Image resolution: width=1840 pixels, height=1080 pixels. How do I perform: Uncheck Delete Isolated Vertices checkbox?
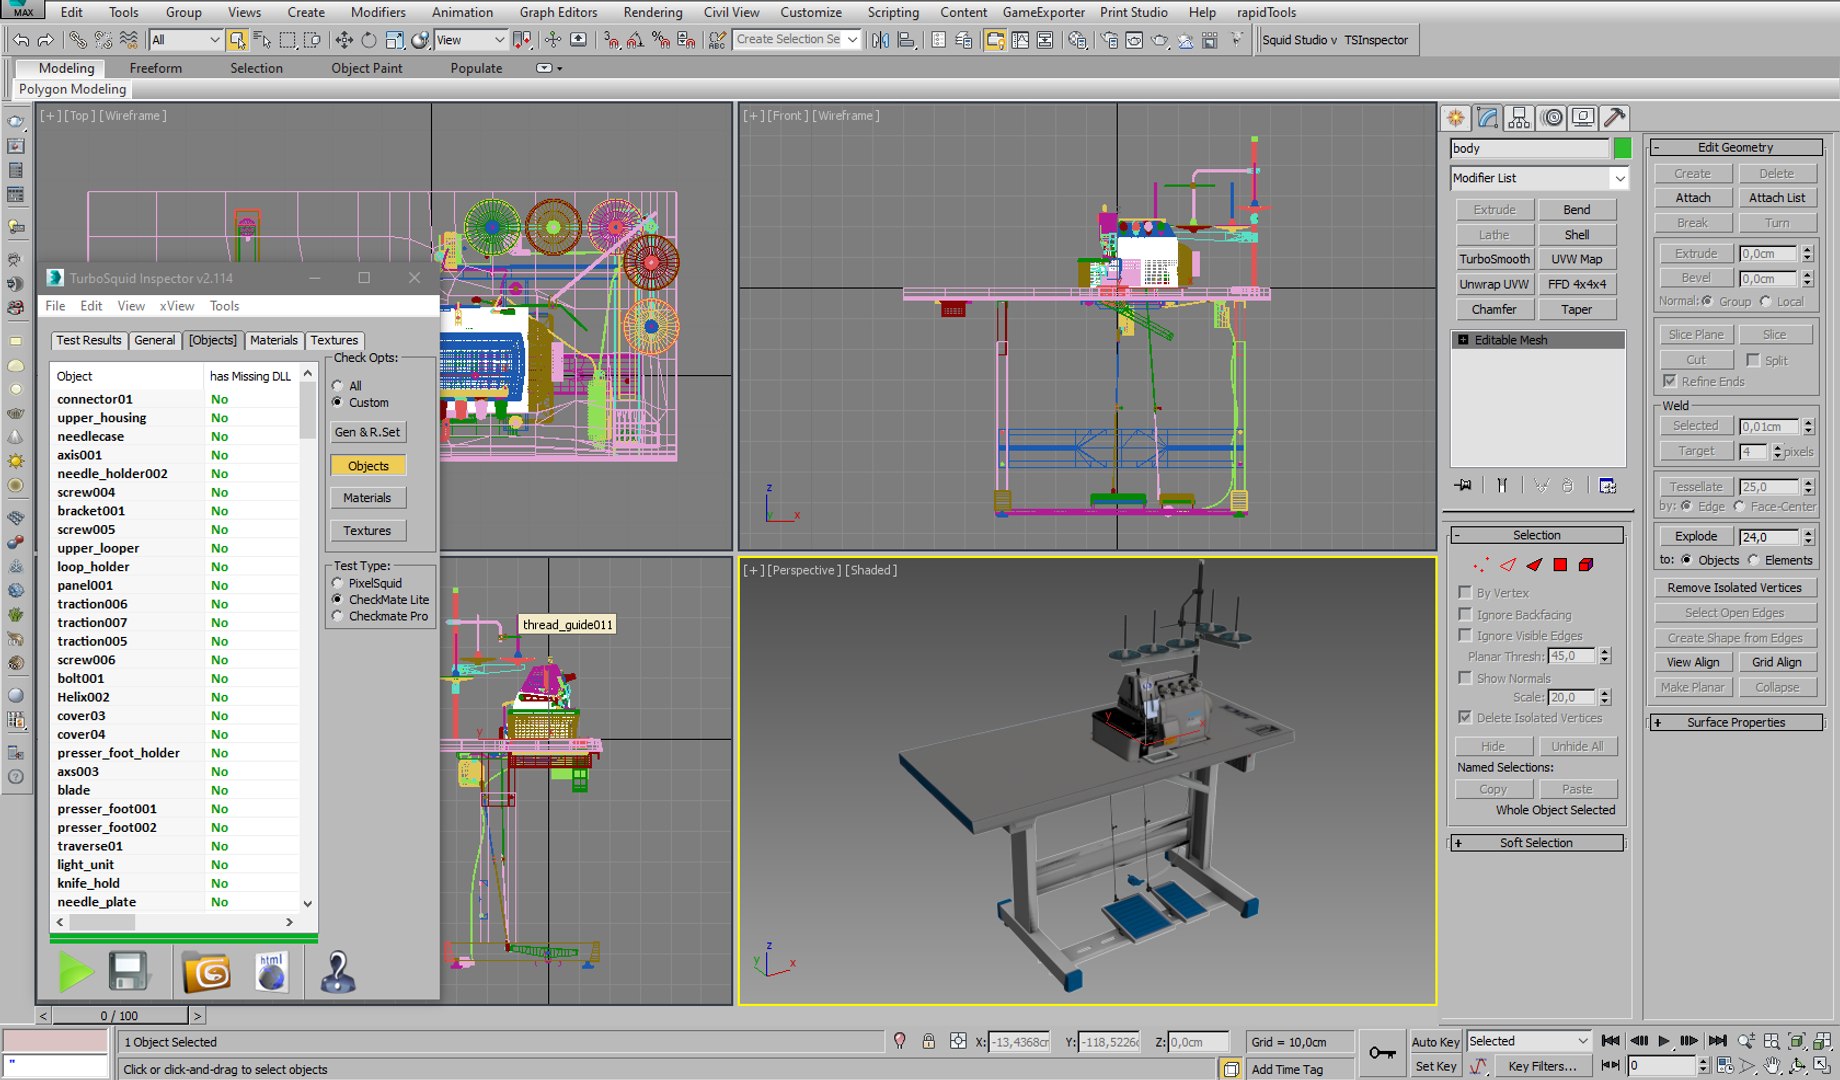(x=1465, y=718)
